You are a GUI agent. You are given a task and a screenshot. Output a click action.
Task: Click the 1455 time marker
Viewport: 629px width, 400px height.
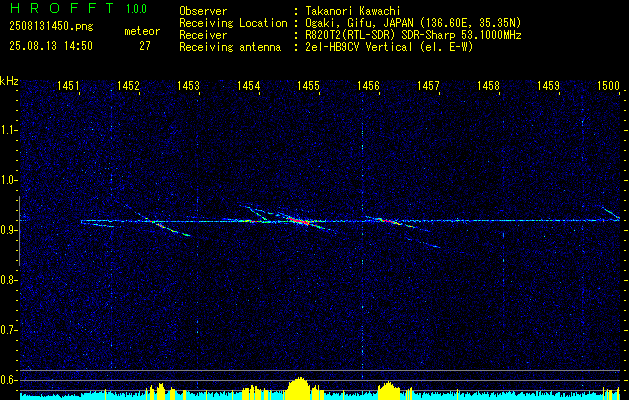(308, 85)
